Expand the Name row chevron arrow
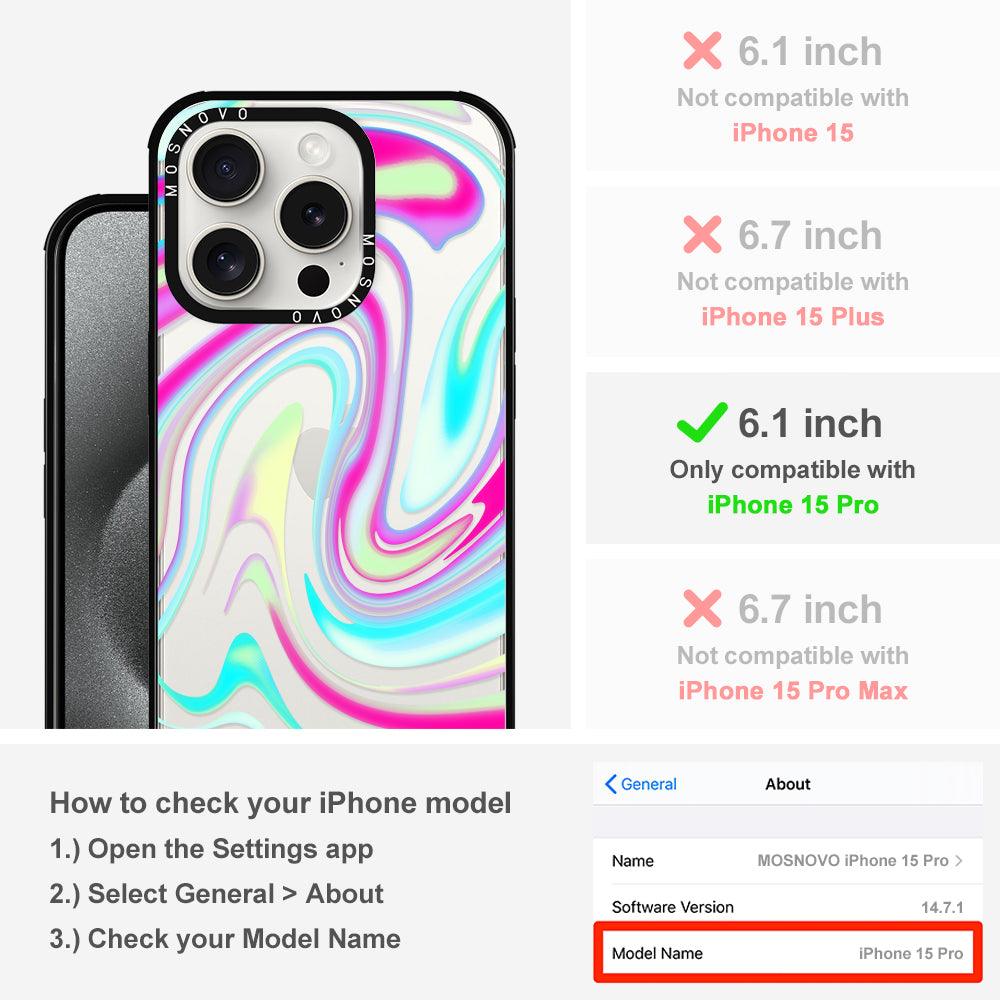This screenshot has width=1000, height=1000. 959,860
